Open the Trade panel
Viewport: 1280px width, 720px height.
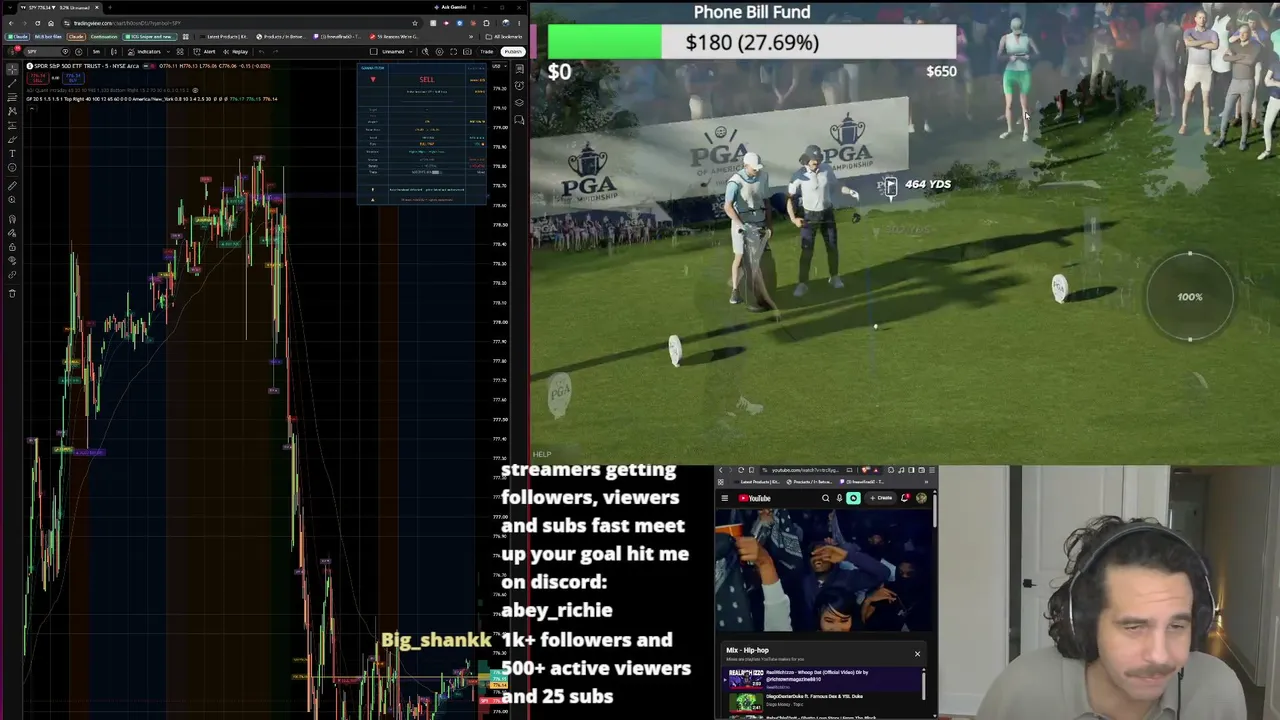[488, 52]
